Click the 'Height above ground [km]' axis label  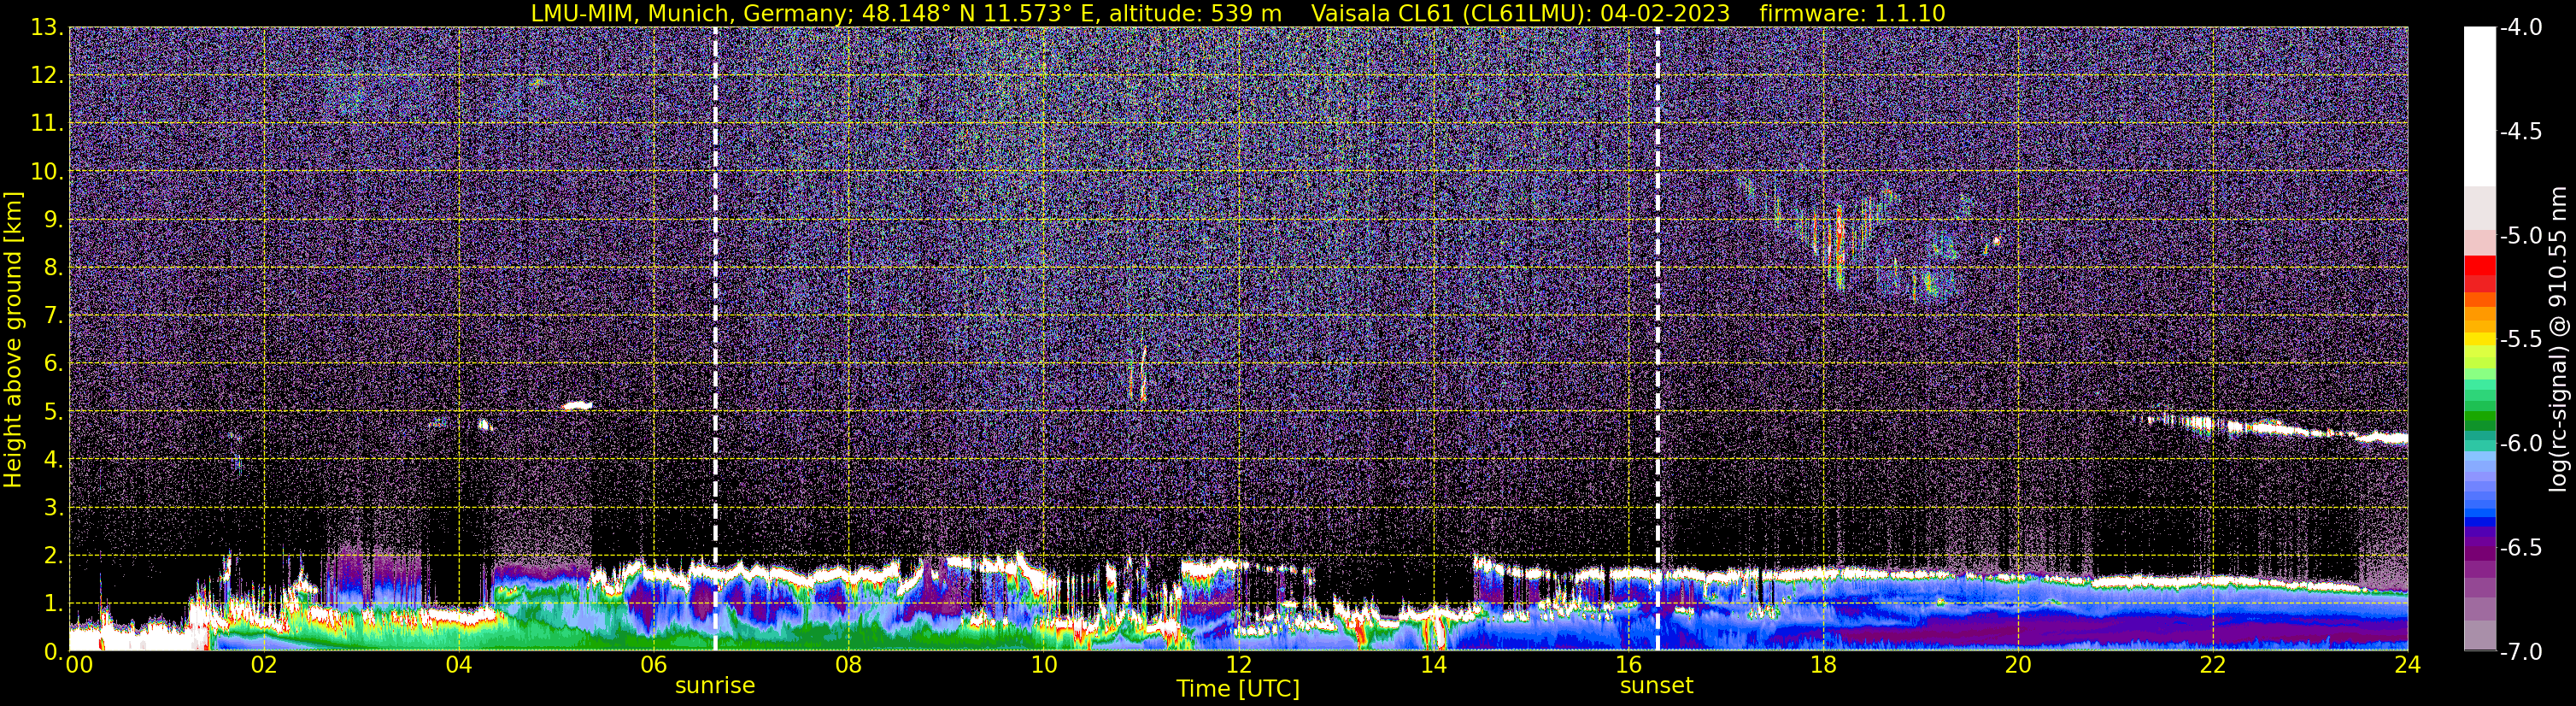(x=12, y=339)
